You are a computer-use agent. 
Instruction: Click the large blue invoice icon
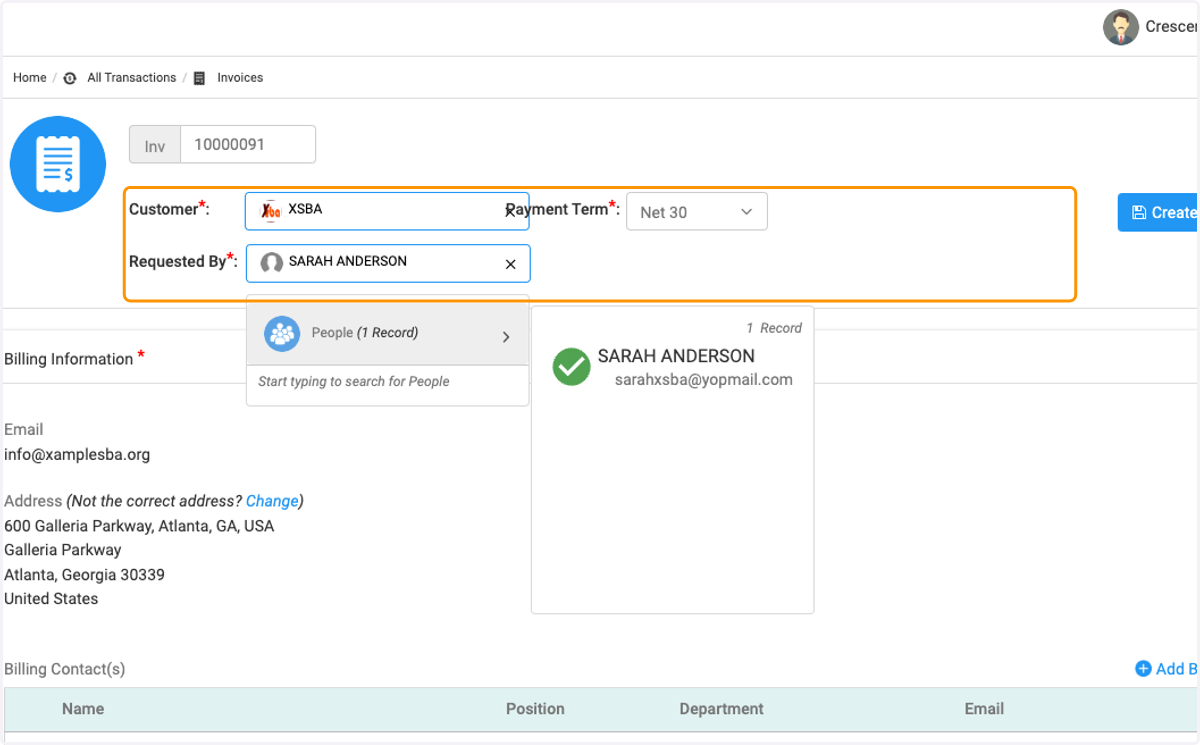(x=58, y=164)
